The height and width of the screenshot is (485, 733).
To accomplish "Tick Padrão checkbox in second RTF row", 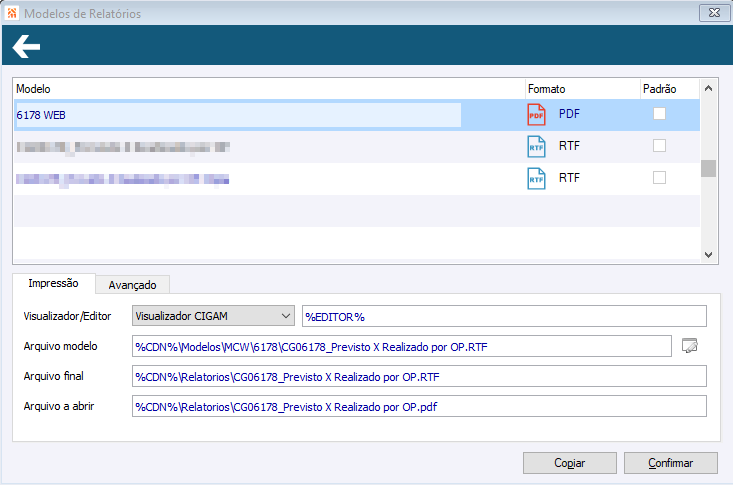I will click(x=659, y=145).
